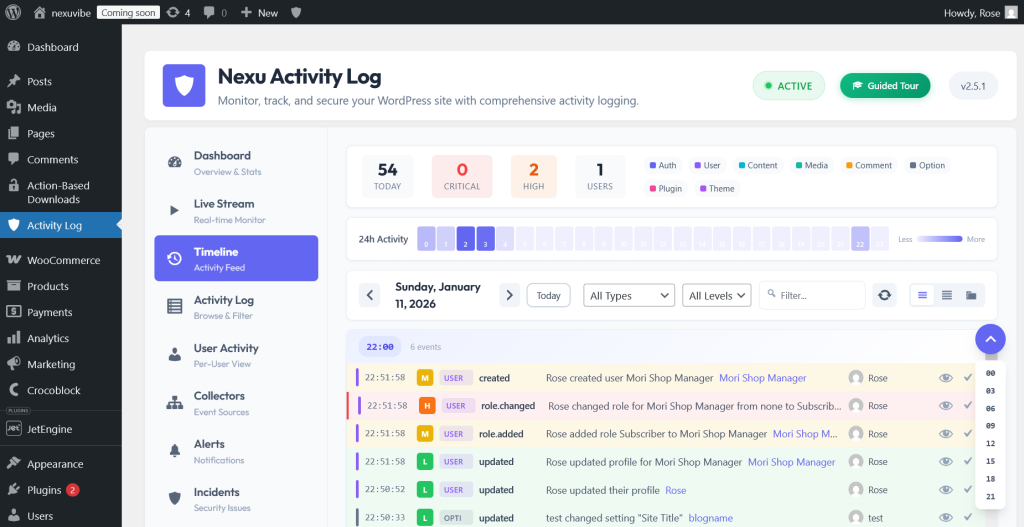The height and width of the screenshot is (527, 1024).
Task: Toggle the Theme category filter chip
Action: (x=717, y=189)
